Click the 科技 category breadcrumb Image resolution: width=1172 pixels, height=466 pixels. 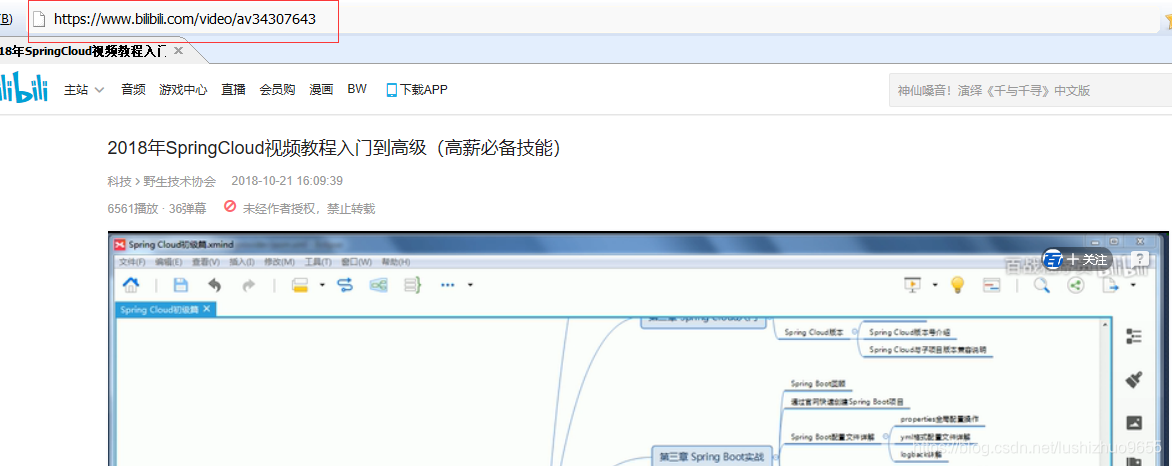click(120, 181)
